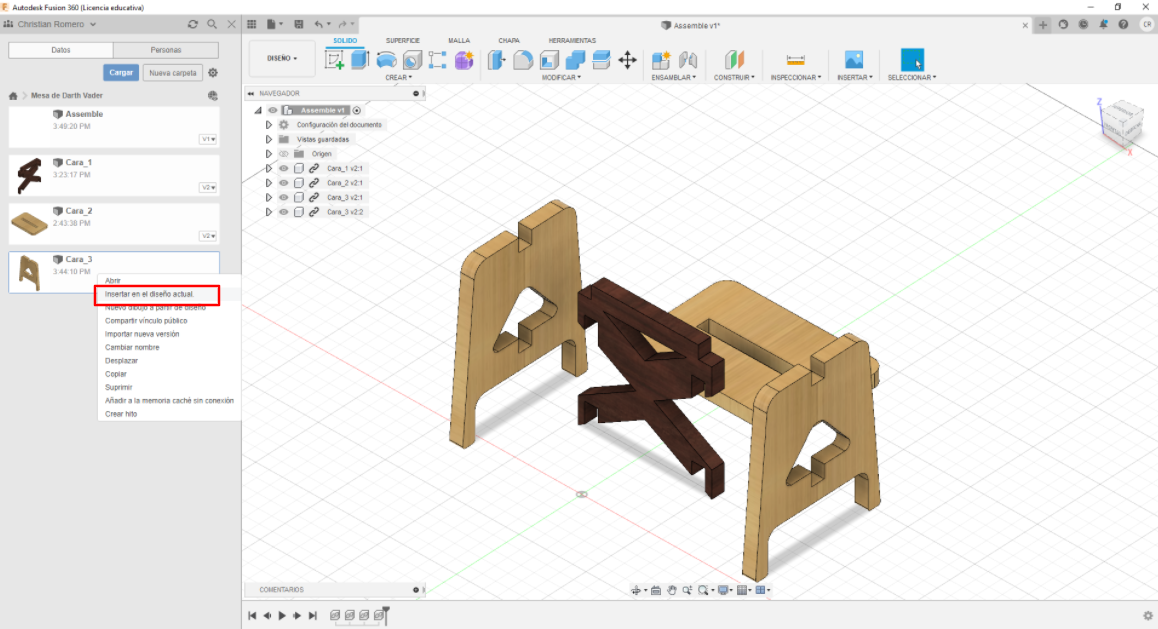Expand the Vistas guardadas node

[x=269, y=140]
